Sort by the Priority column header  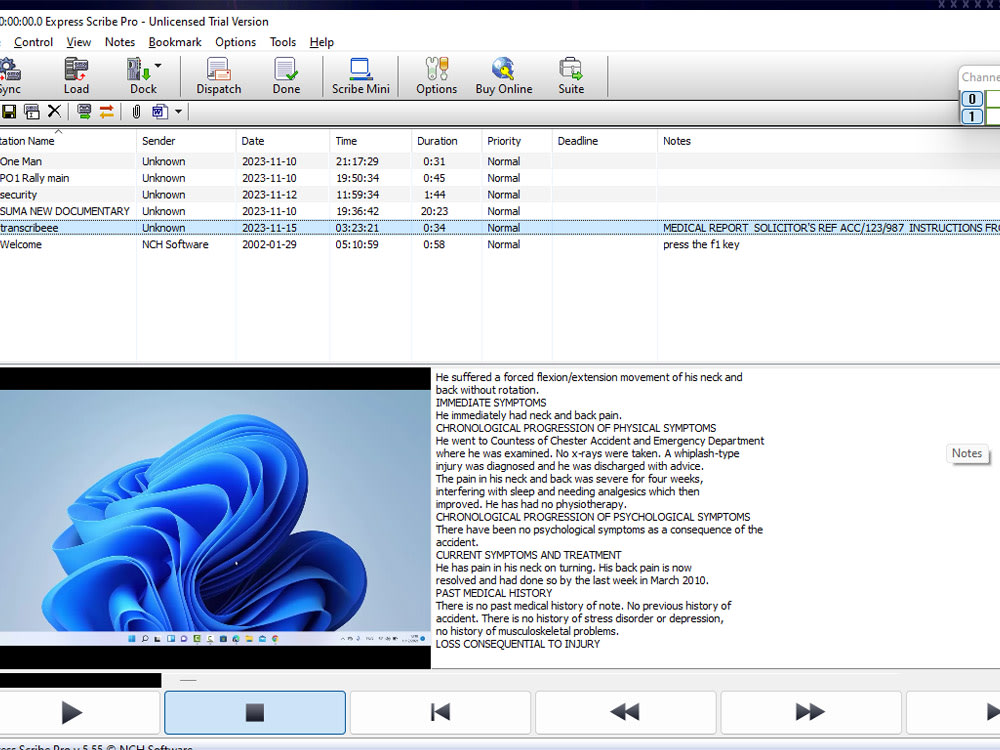(x=517, y=141)
